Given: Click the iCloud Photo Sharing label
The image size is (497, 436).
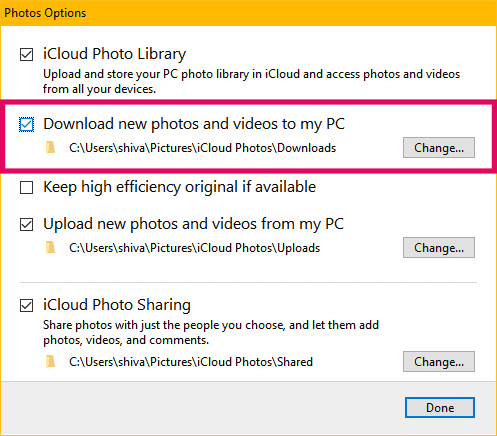Looking at the screenshot, I should pyautogui.click(x=117, y=305).
